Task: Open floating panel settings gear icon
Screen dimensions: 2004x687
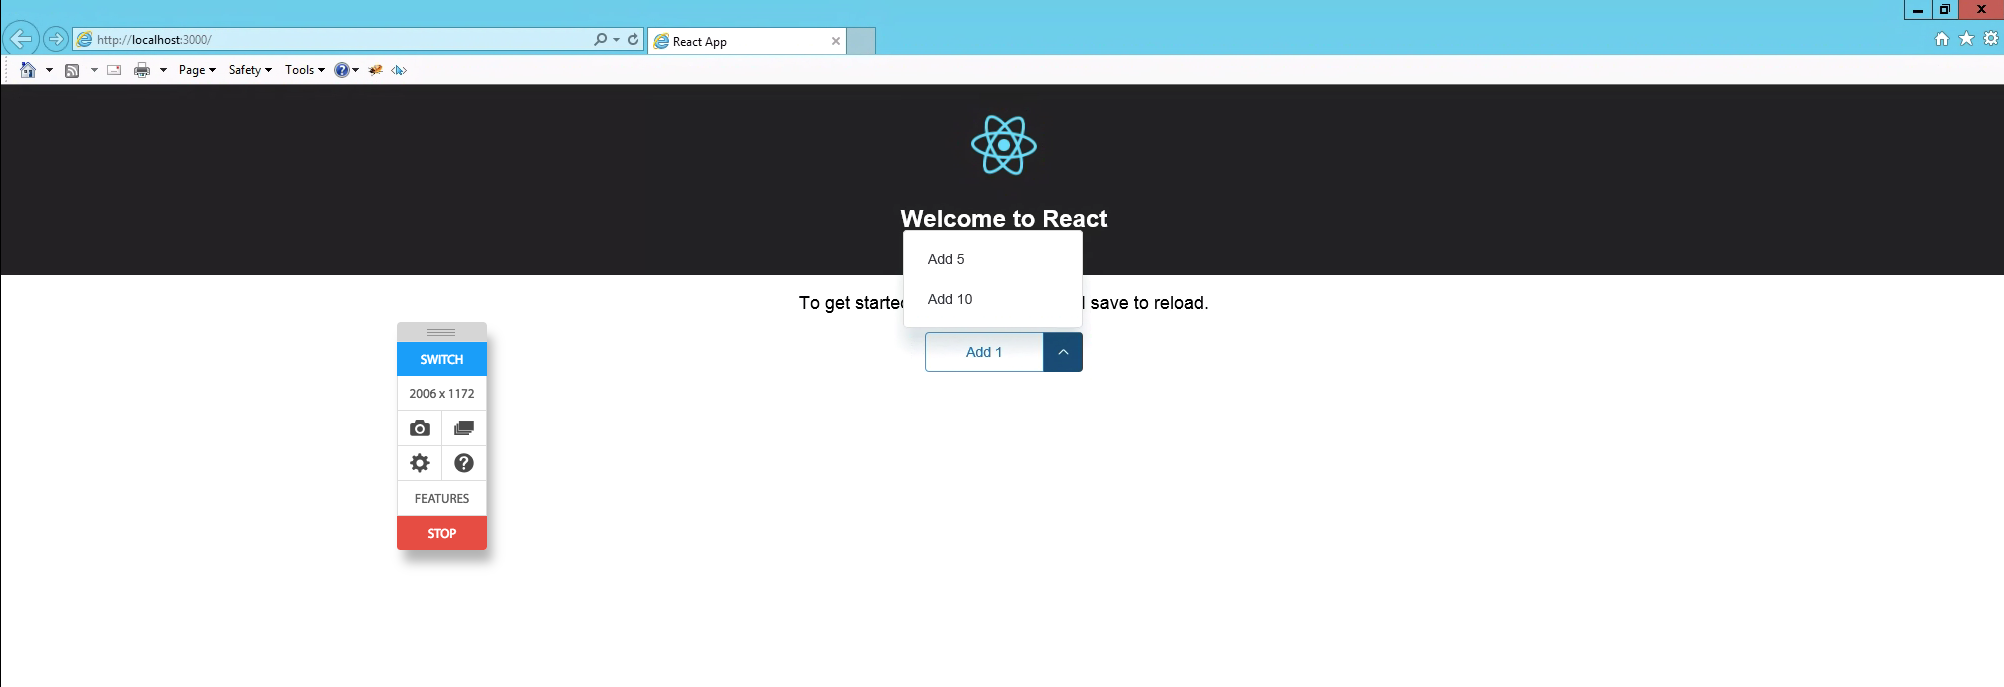Action: 420,463
